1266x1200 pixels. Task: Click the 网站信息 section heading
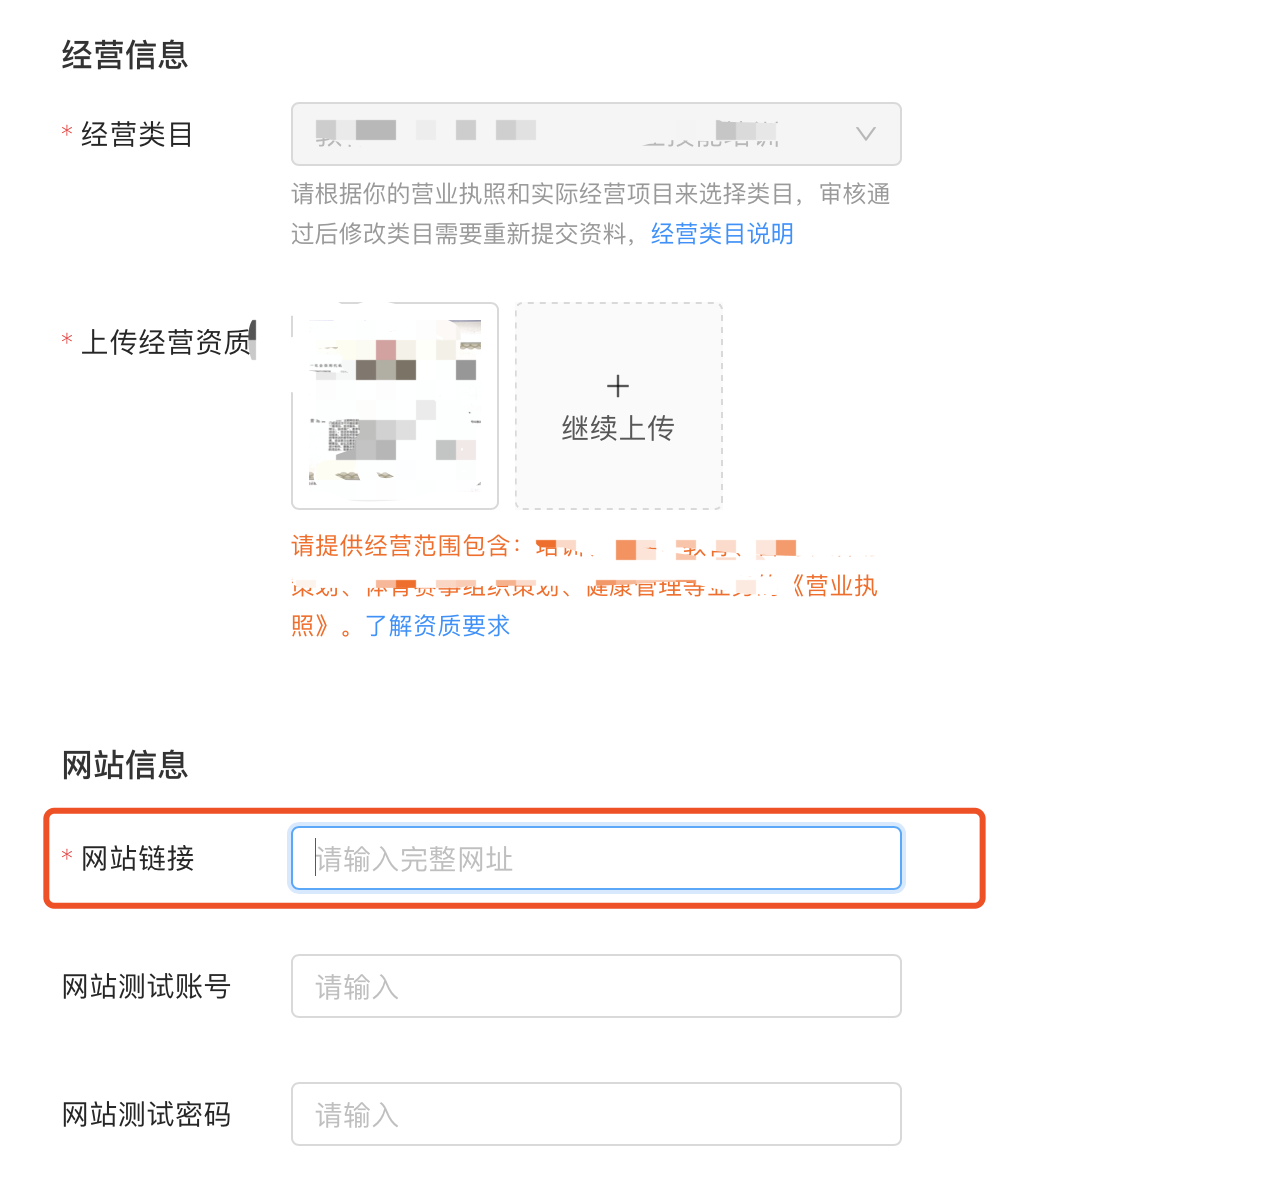124,764
